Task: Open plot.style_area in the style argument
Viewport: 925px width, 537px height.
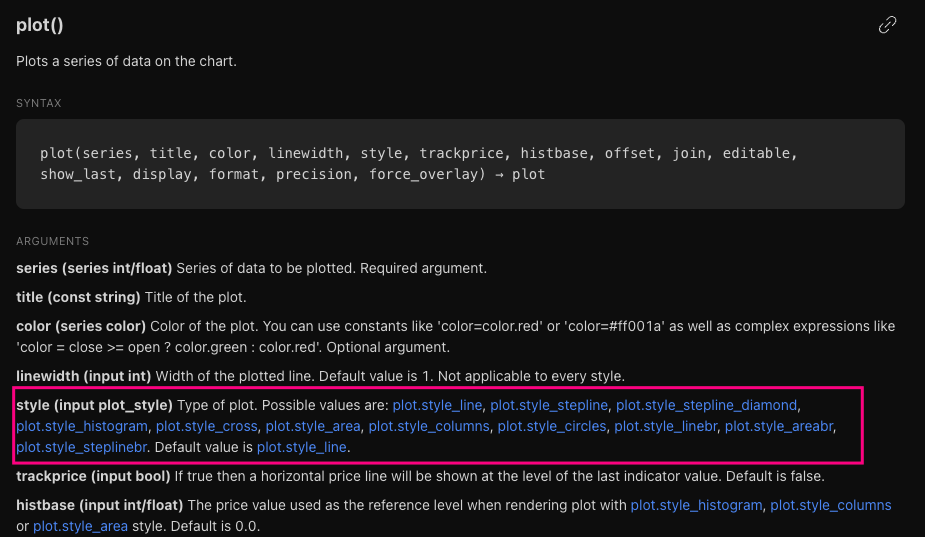Action: click(313, 426)
